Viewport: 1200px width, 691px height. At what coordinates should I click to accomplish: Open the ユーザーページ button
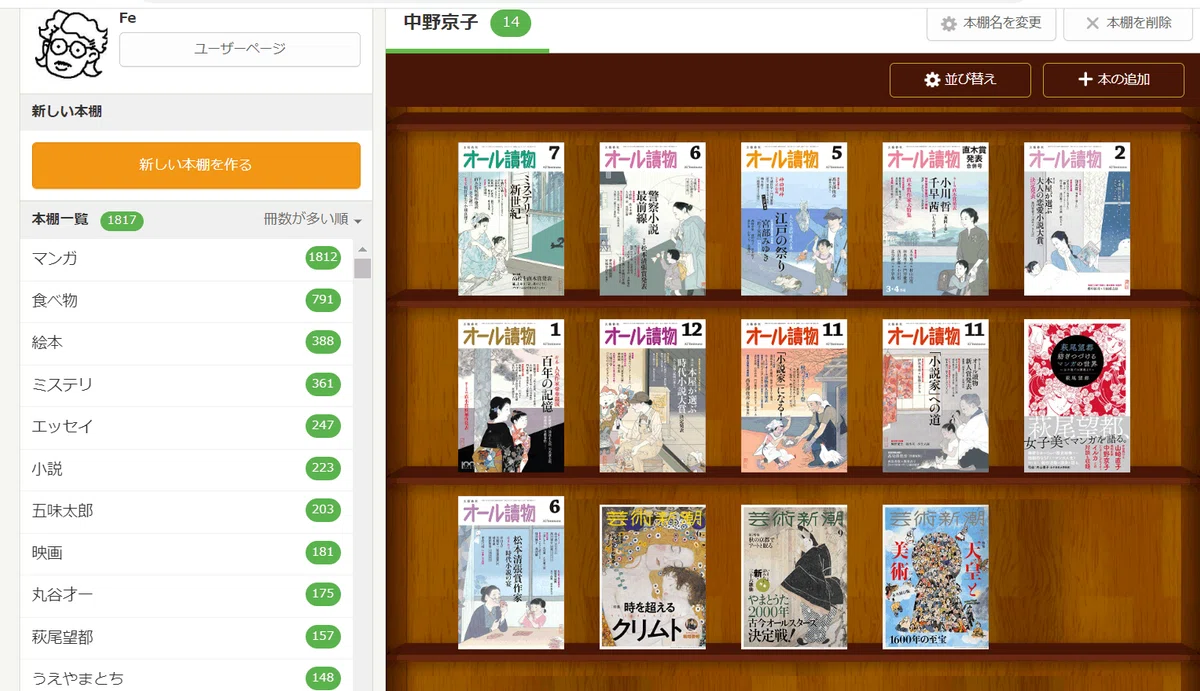point(240,49)
